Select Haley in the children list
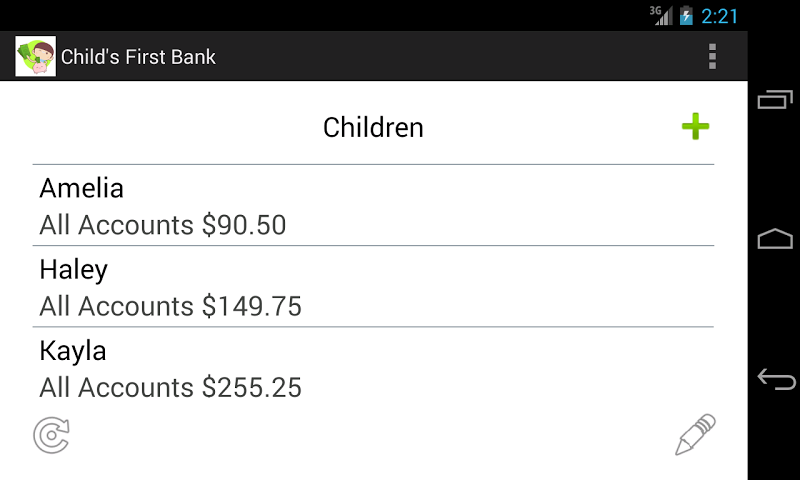Viewport: 800px width, 480px height. tap(73, 270)
